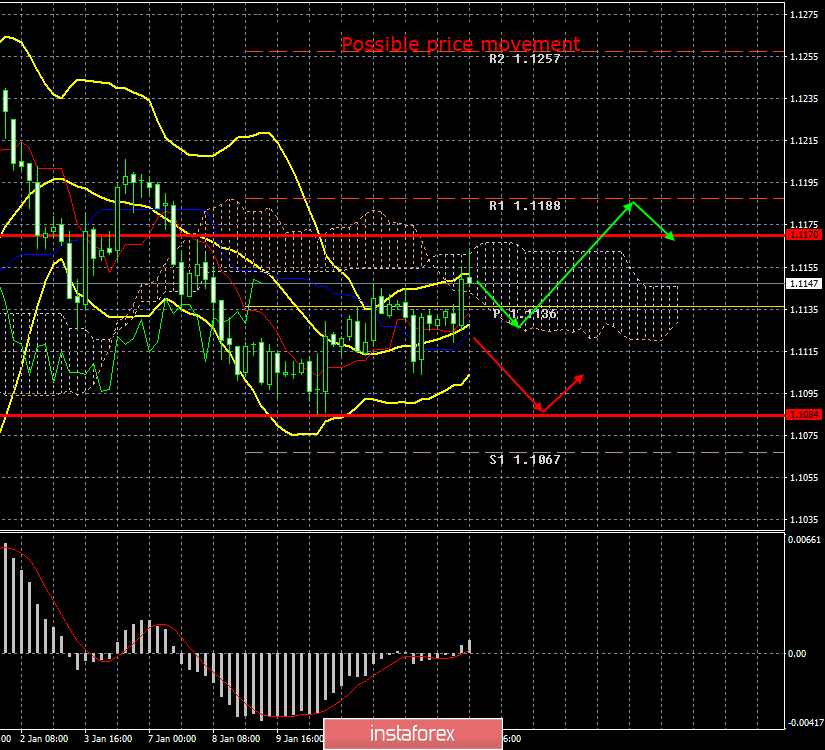Click the 1.1215 price scale label
The height and width of the screenshot is (750, 825).
(804, 141)
